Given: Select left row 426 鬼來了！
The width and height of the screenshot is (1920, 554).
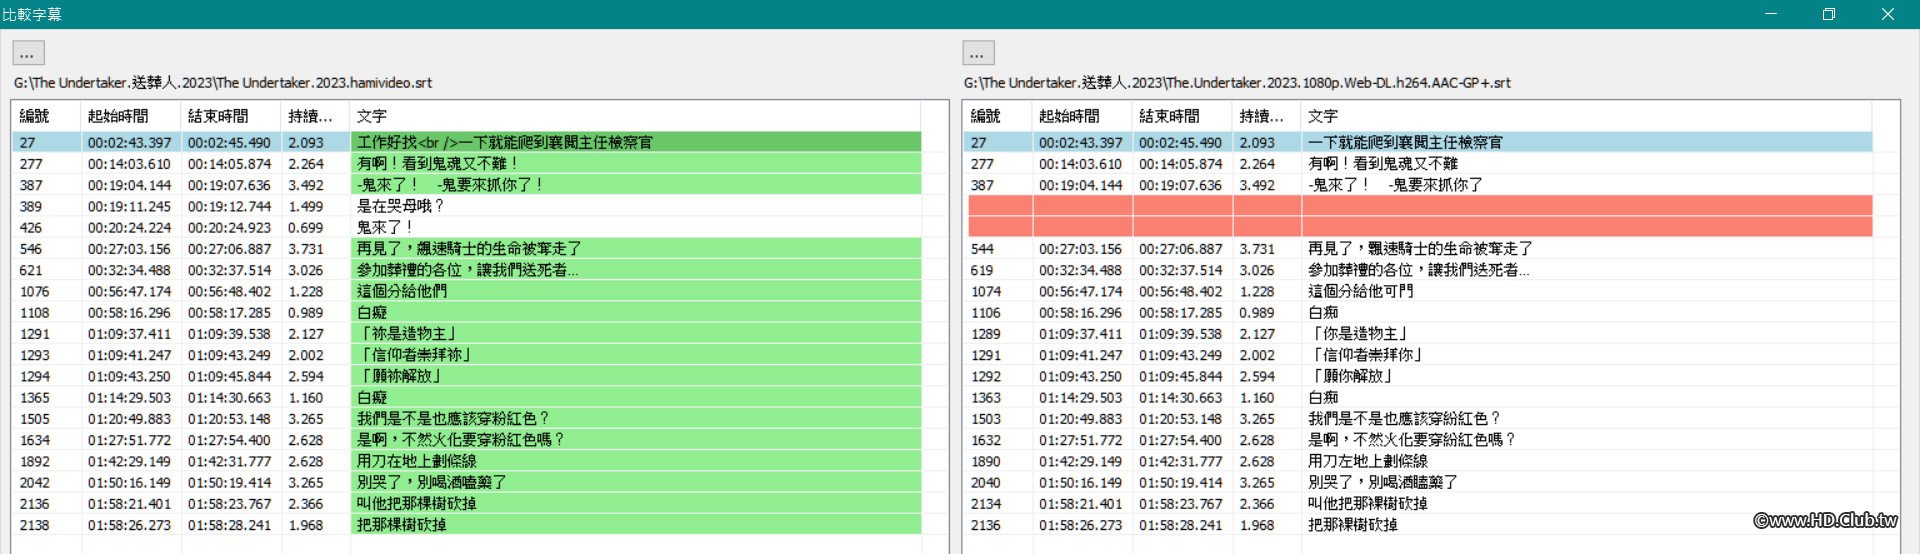Looking at the screenshot, I should (385, 227).
